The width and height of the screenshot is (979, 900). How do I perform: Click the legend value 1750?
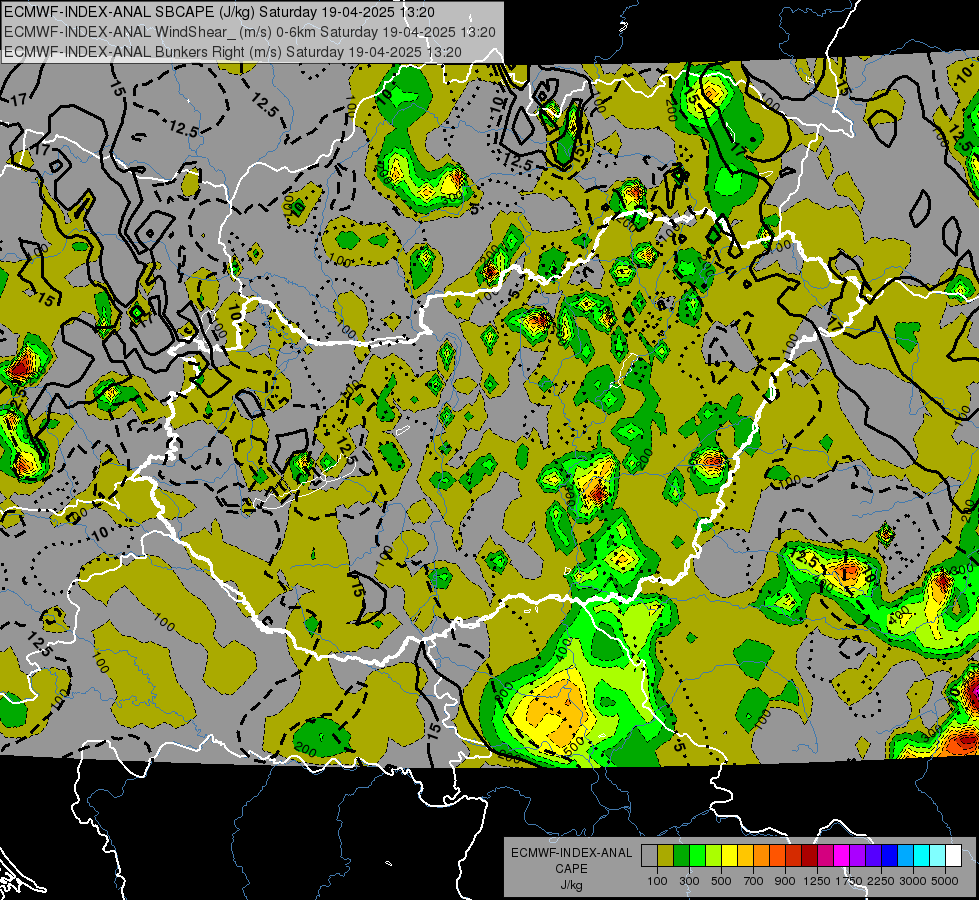coord(849,881)
